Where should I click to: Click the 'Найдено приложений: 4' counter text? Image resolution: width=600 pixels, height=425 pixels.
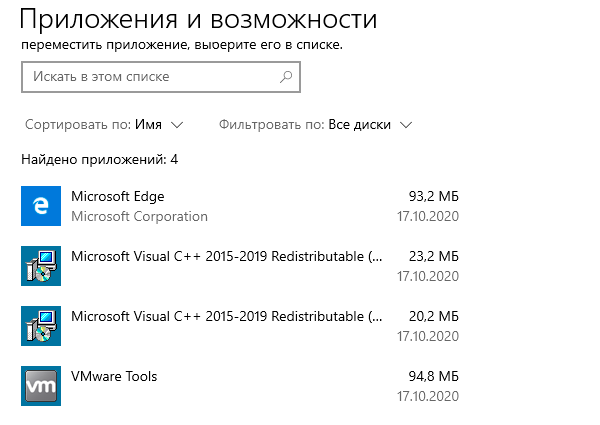click(99, 159)
